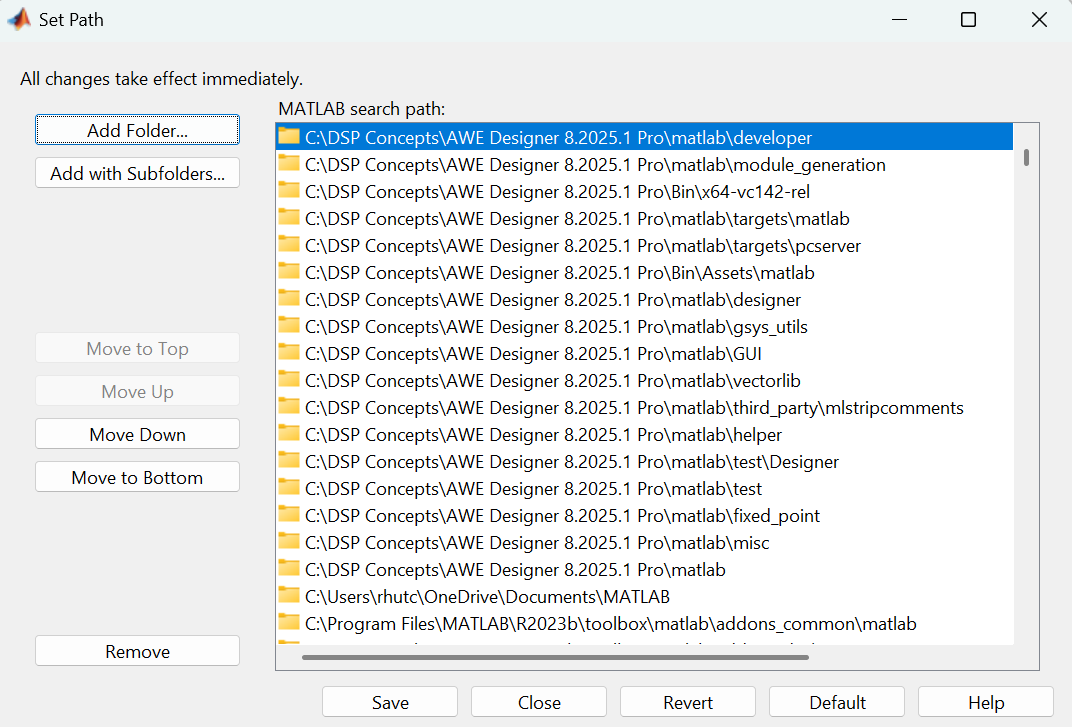This screenshot has height=727, width=1072.
Task: Select the third_party\mlstripcomments path
Action: (644, 408)
